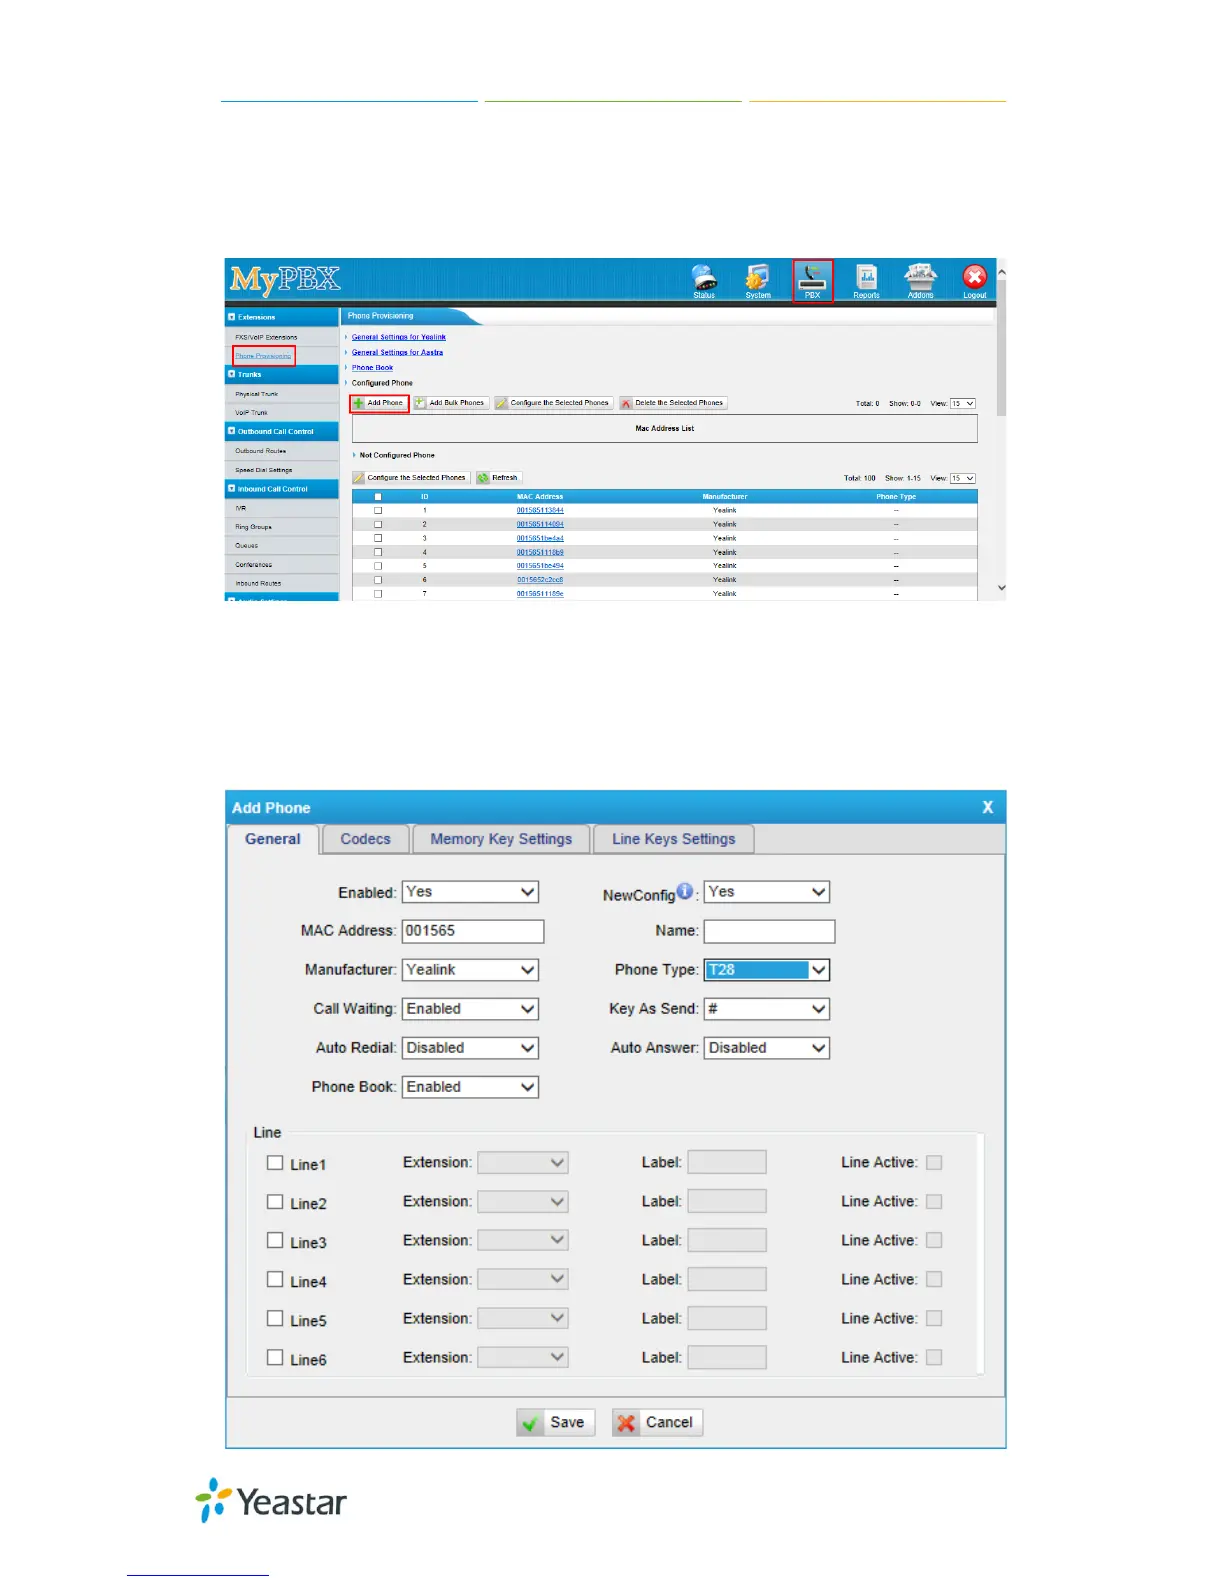The height and width of the screenshot is (1584, 1224).
Task: Open the Phone Book dropdown
Action: (470, 1087)
